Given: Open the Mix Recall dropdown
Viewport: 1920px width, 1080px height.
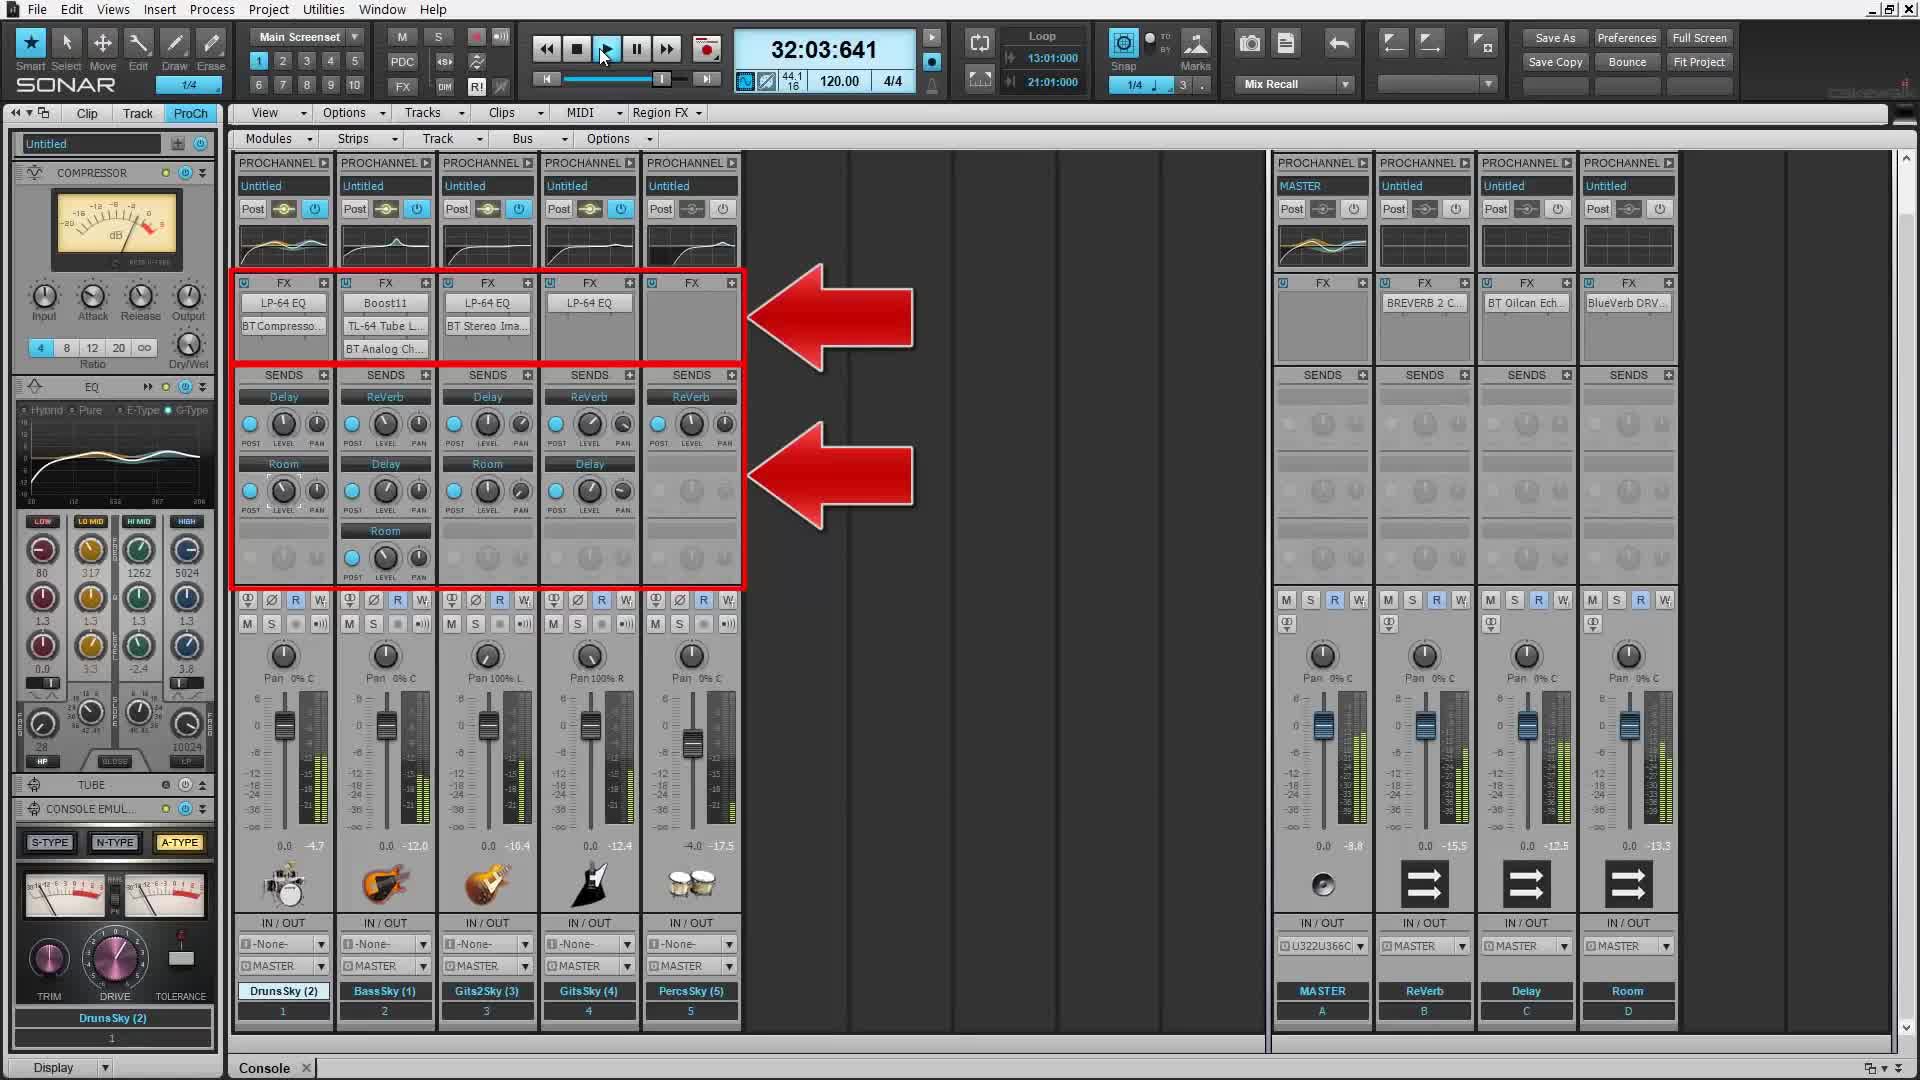Looking at the screenshot, I should (x=1345, y=85).
